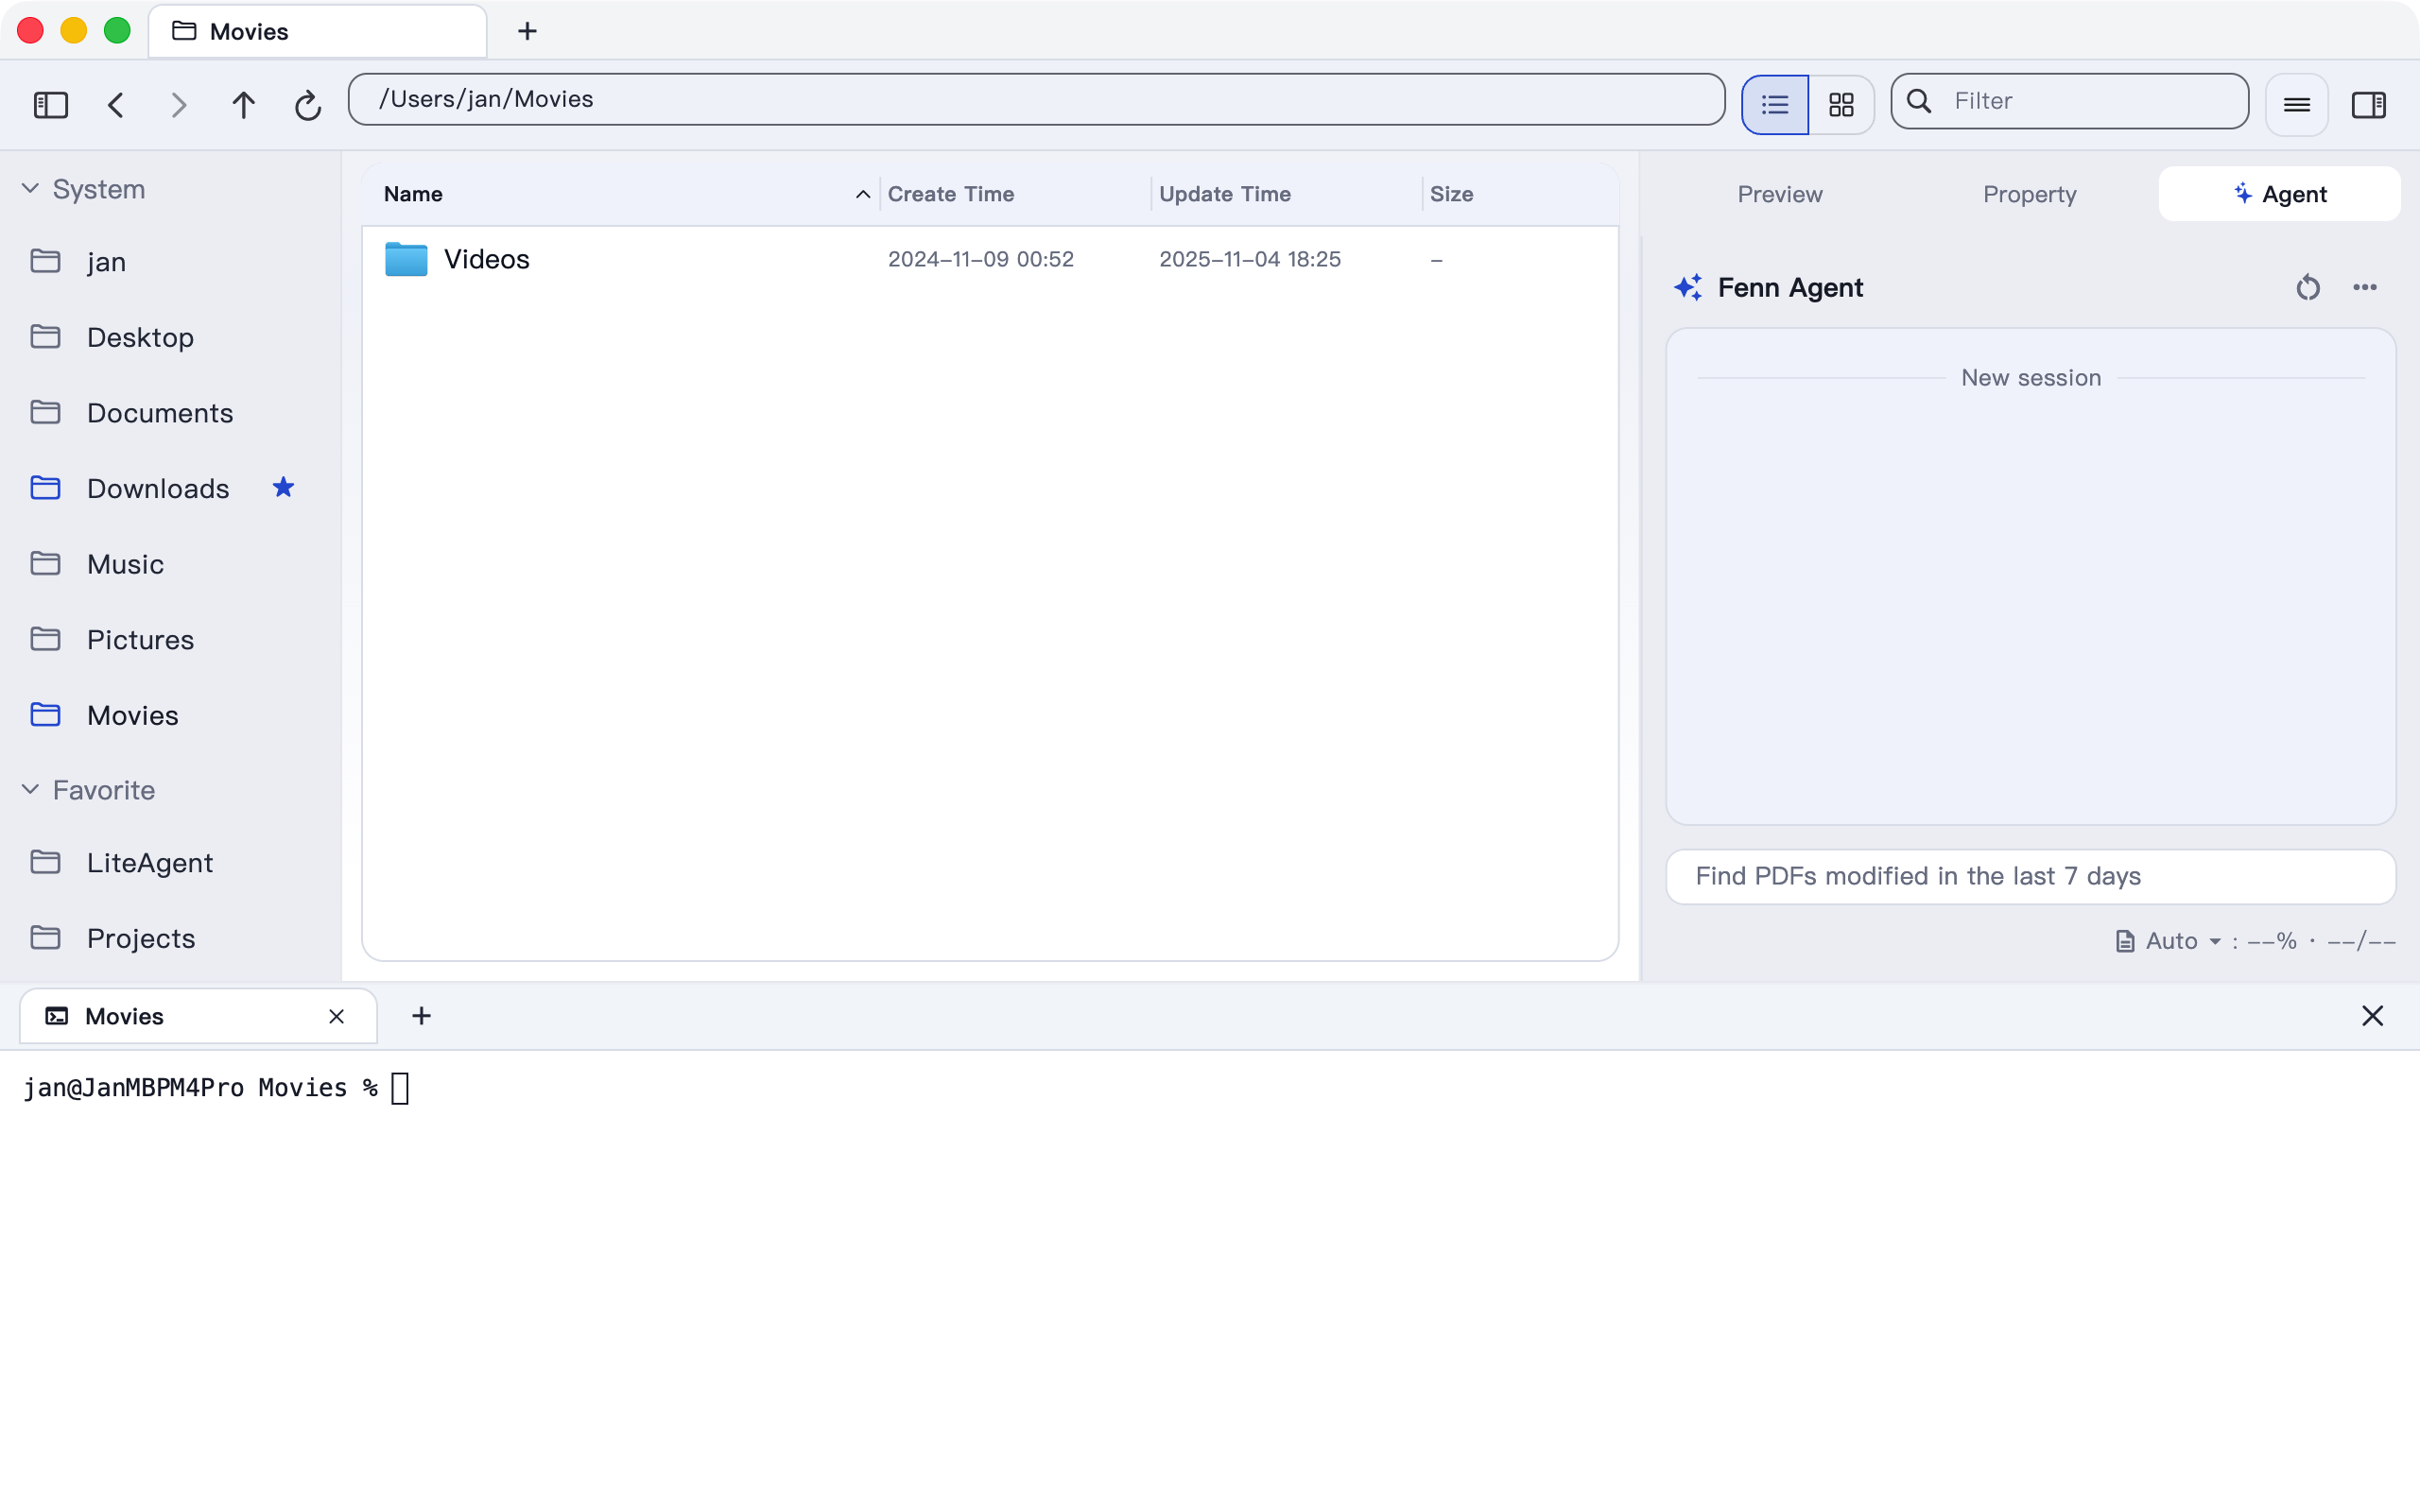Switch to the Property tab
Screen dimensions: 2420x1512
tap(2029, 194)
